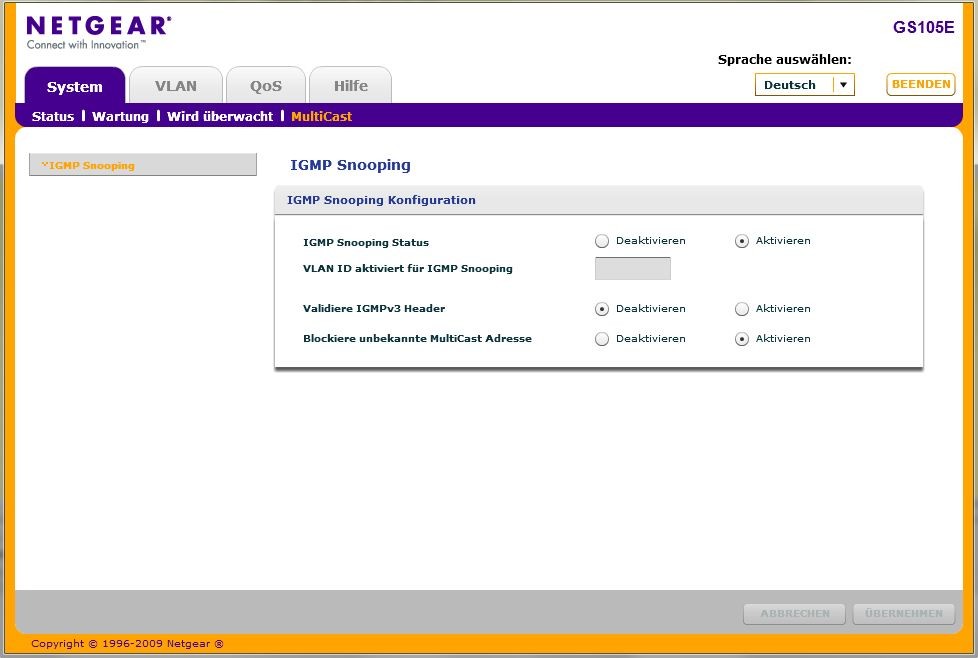Click the ÜBERNEHMEN button

(903, 613)
